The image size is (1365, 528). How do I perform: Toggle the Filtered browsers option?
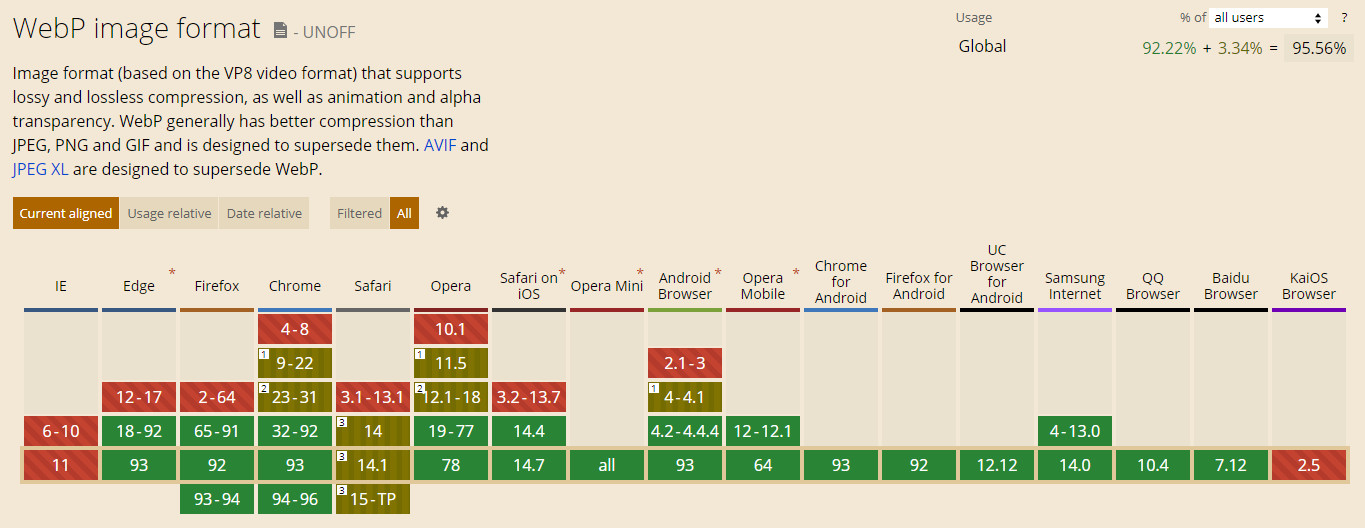point(359,213)
